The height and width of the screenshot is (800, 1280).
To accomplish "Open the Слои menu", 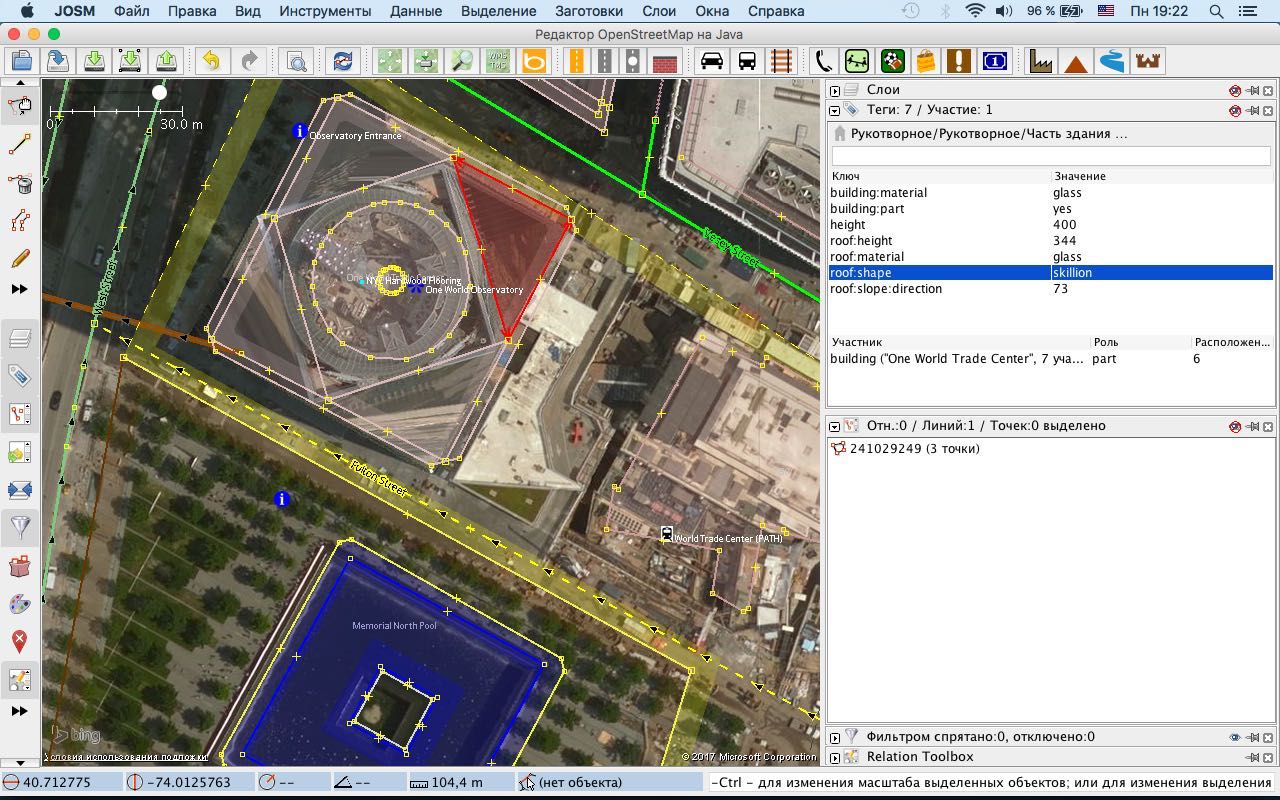I will point(659,11).
